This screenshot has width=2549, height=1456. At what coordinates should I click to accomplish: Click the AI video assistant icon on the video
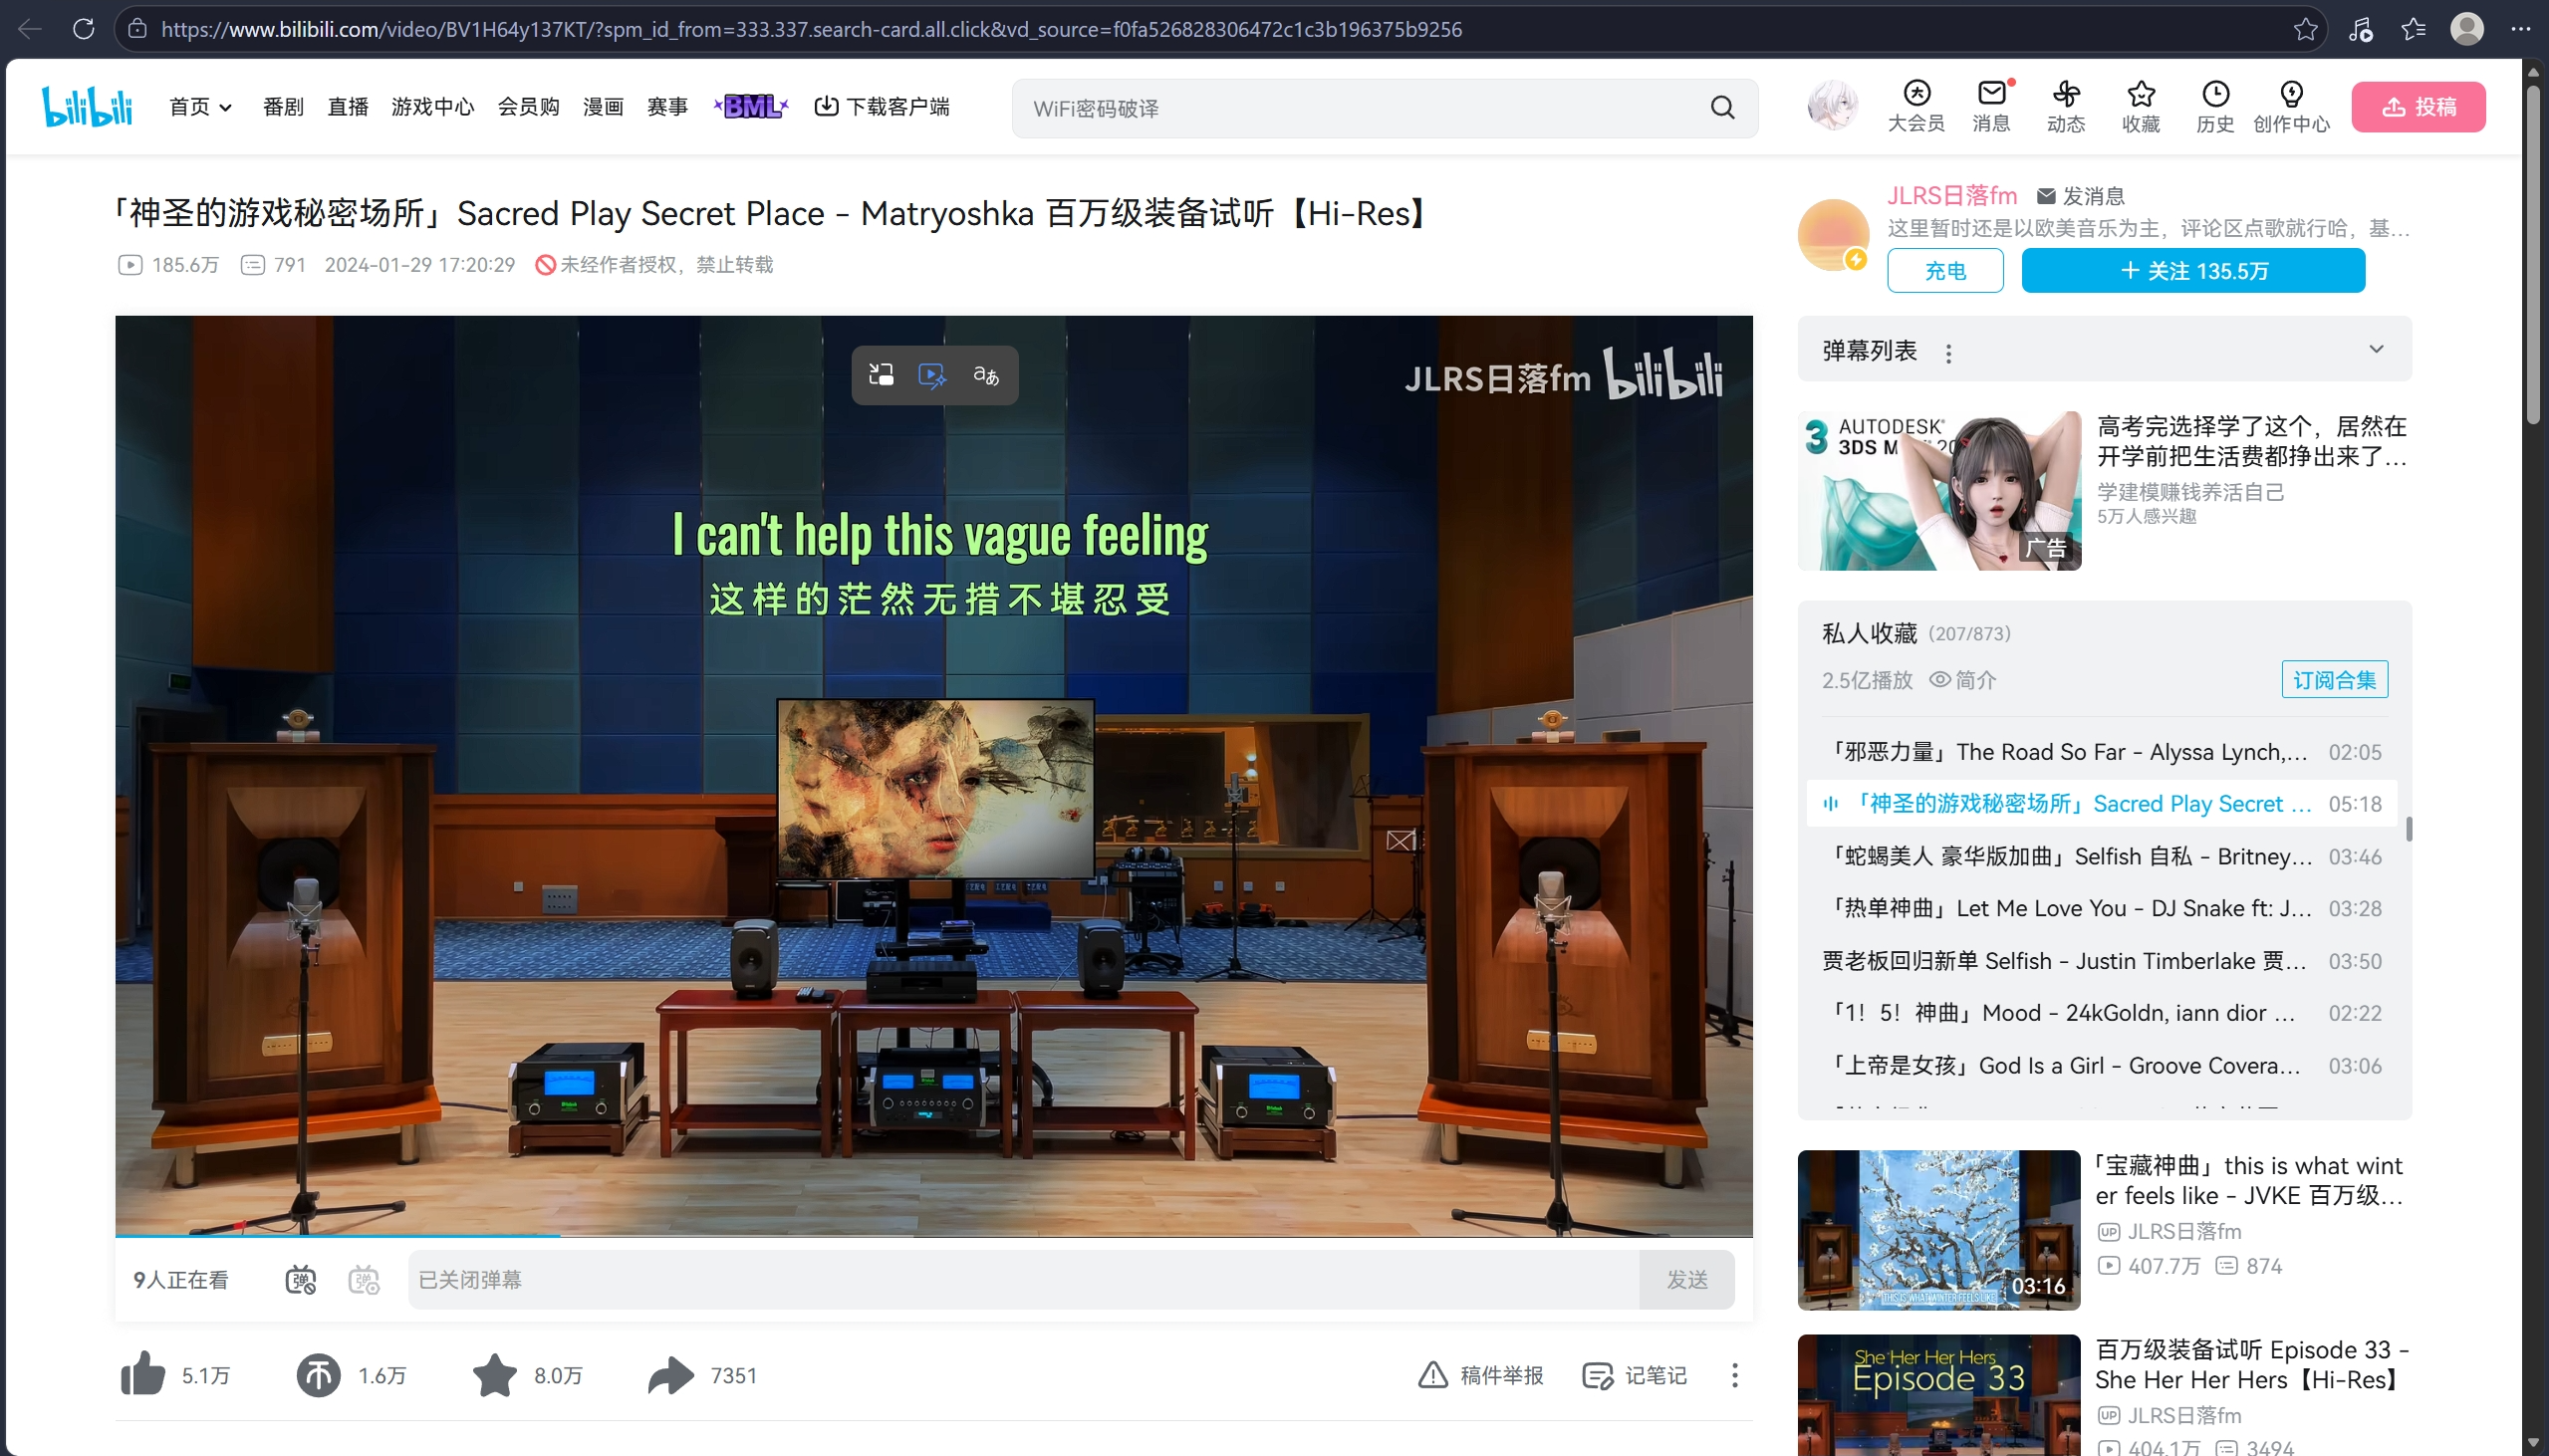(x=932, y=375)
